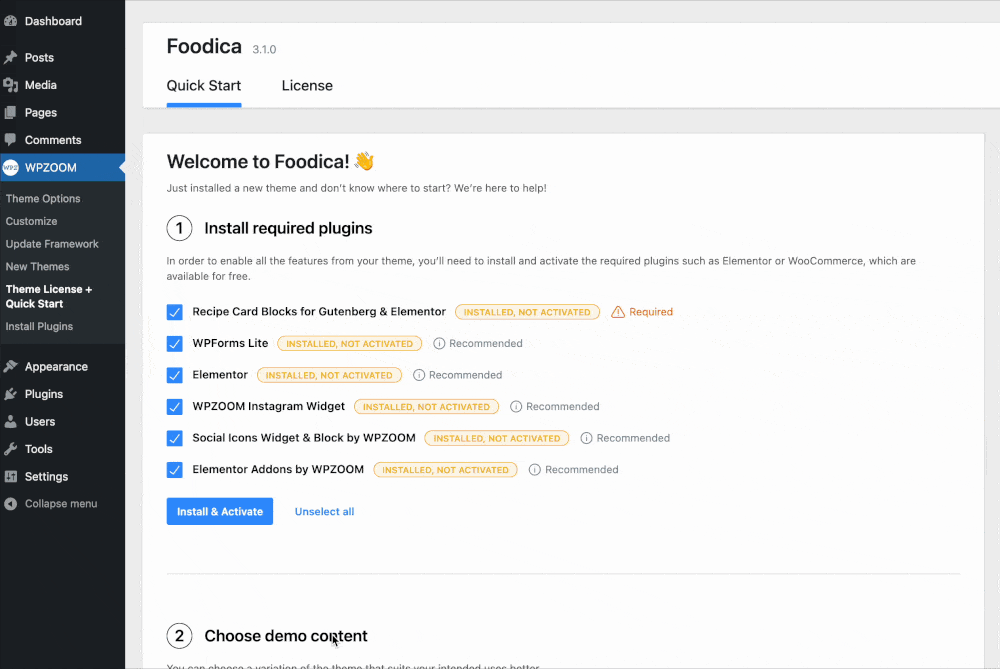1000x669 pixels.
Task: Click the status badge beside Social Icons Widget
Action: click(x=497, y=438)
